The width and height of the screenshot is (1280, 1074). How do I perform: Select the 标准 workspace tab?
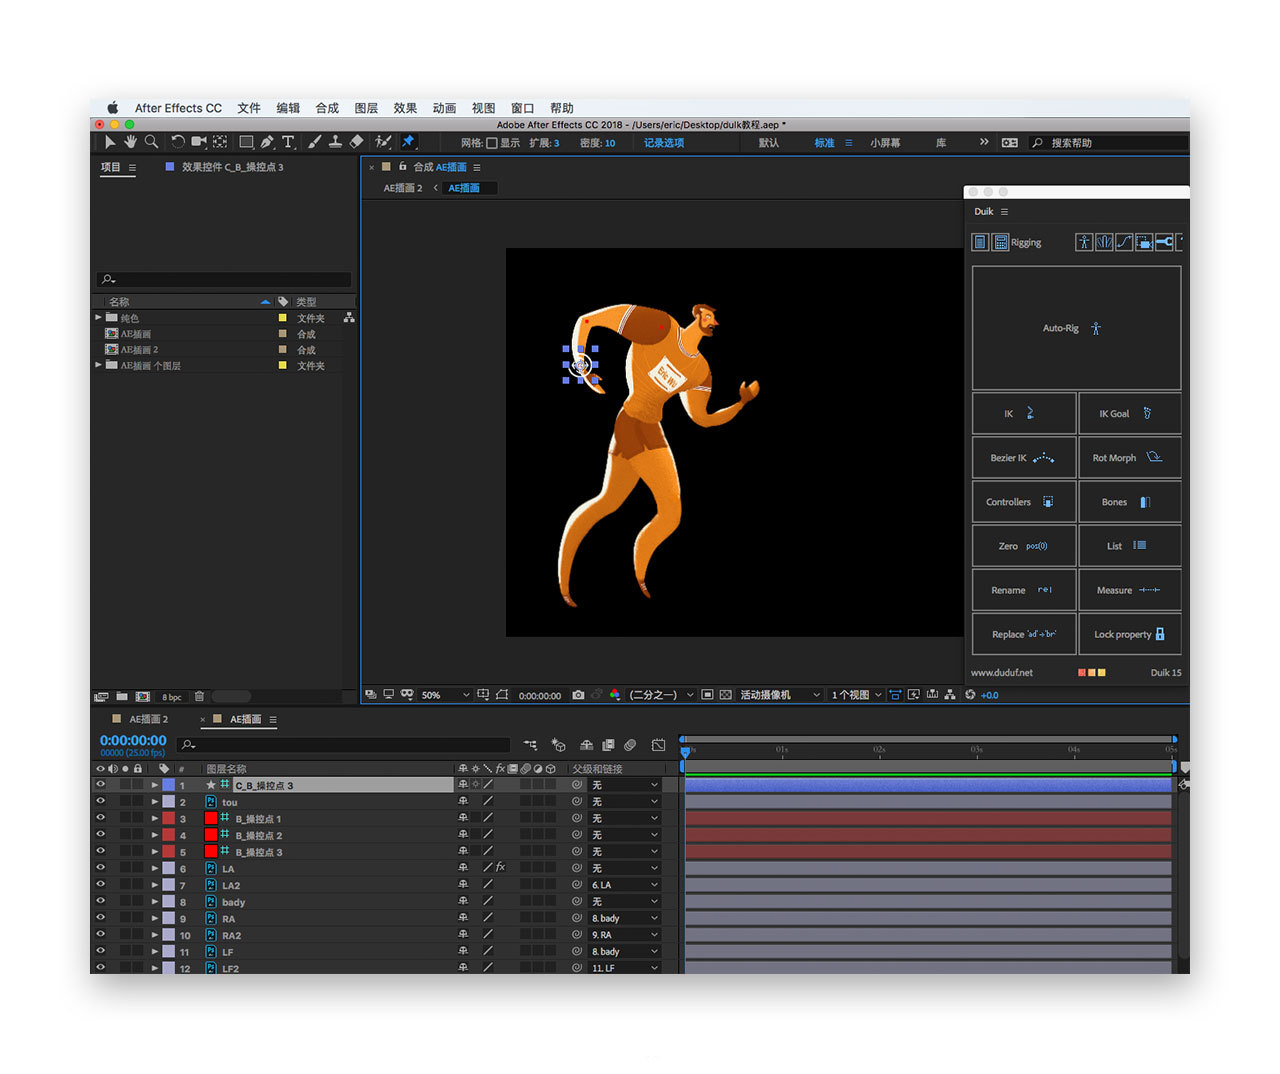(824, 143)
